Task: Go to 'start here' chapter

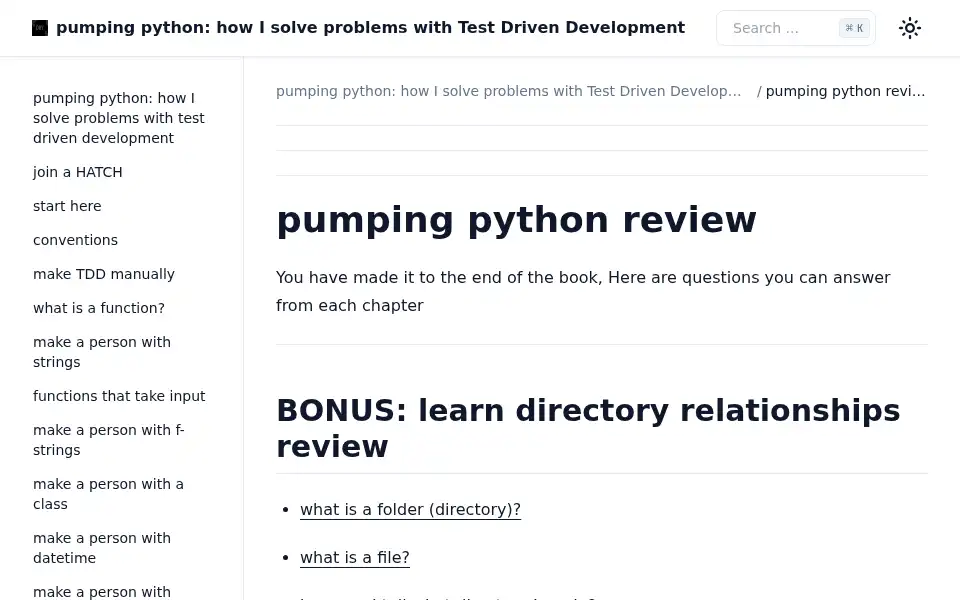Action: pos(67,206)
